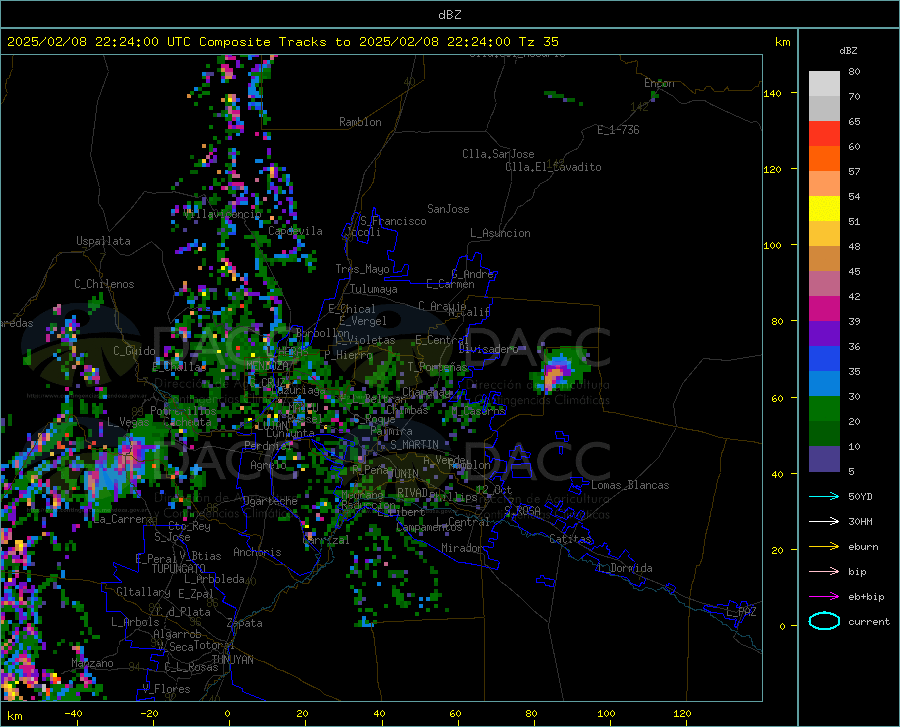Image resolution: width=900 pixels, height=727 pixels.
Task: Click the TUNUYAN place label
Action: pyautogui.click(x=232, y=660)
